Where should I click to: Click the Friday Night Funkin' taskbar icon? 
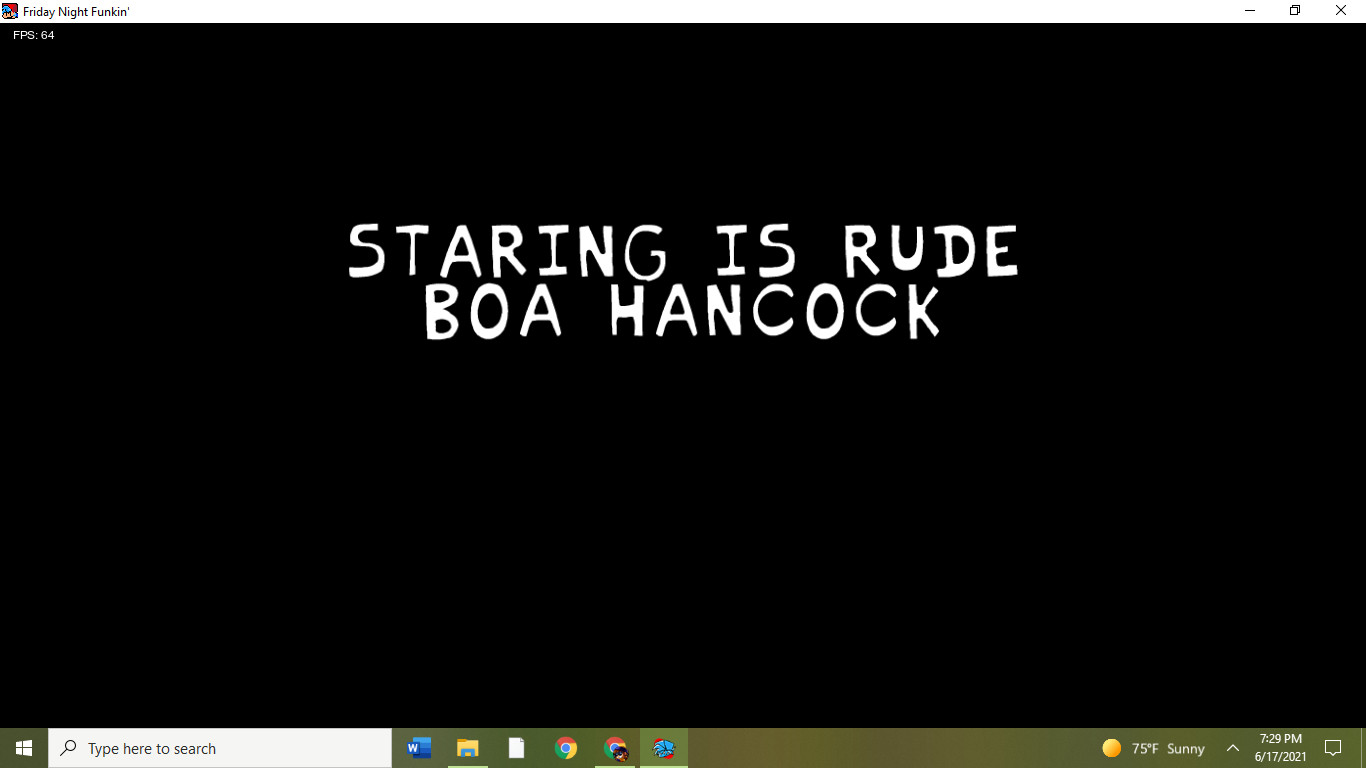point(664,748)
